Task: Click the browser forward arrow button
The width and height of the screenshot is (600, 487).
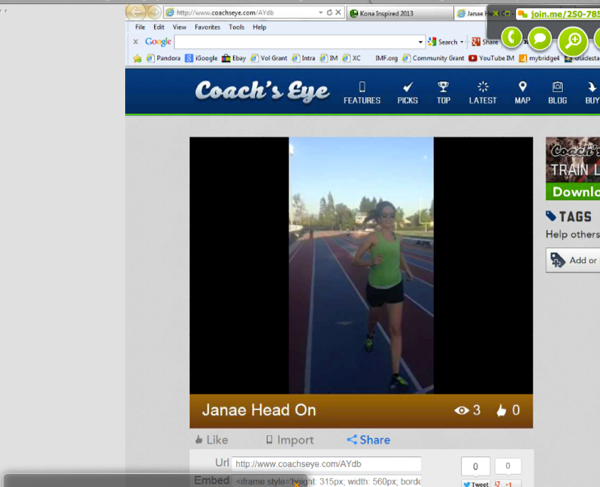Action: 154,13
